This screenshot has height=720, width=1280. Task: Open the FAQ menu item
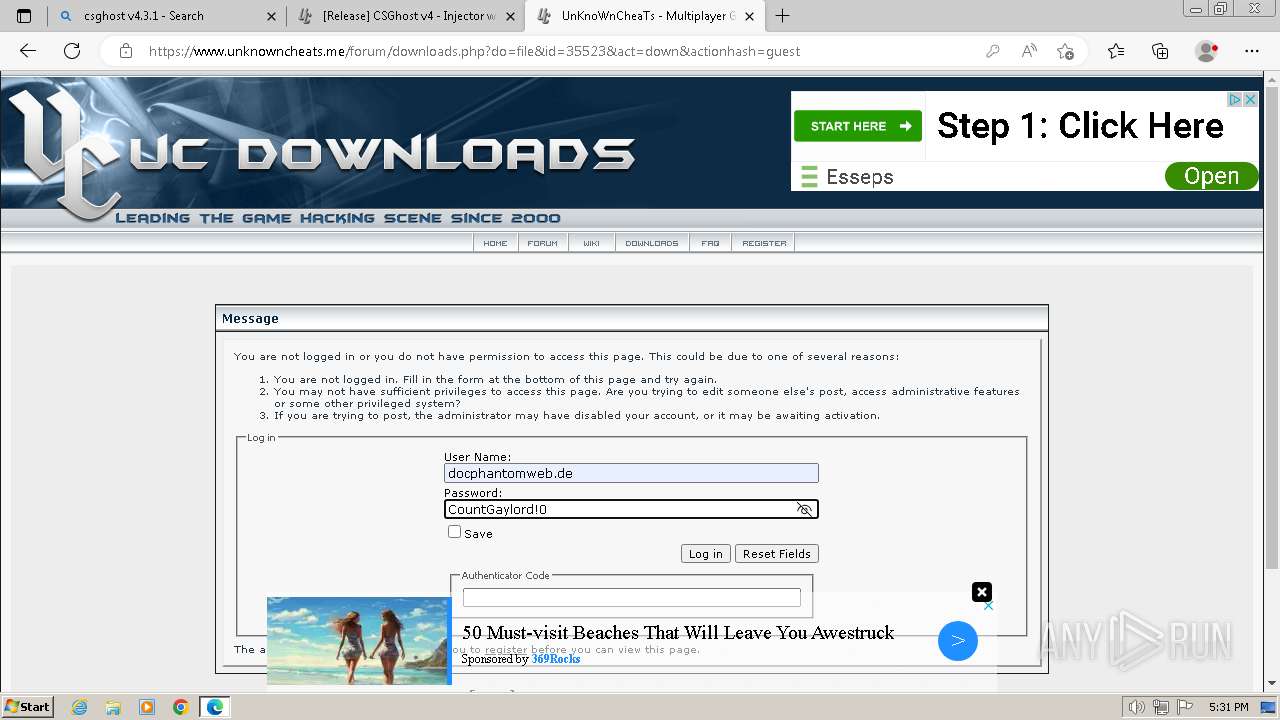pos(710,243)
